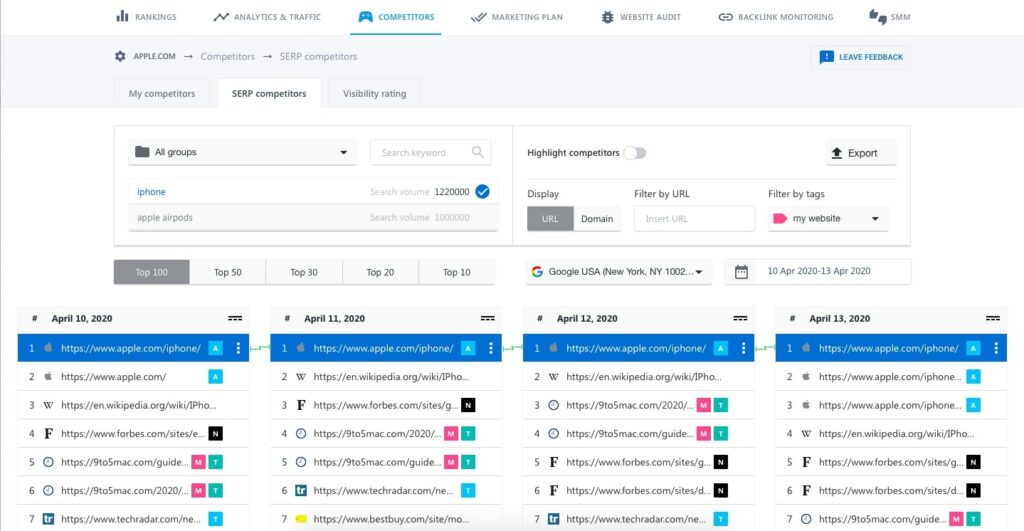Switch to Visibility rating tab
This screenshot has height=531, width=1024.
(374, 93)
